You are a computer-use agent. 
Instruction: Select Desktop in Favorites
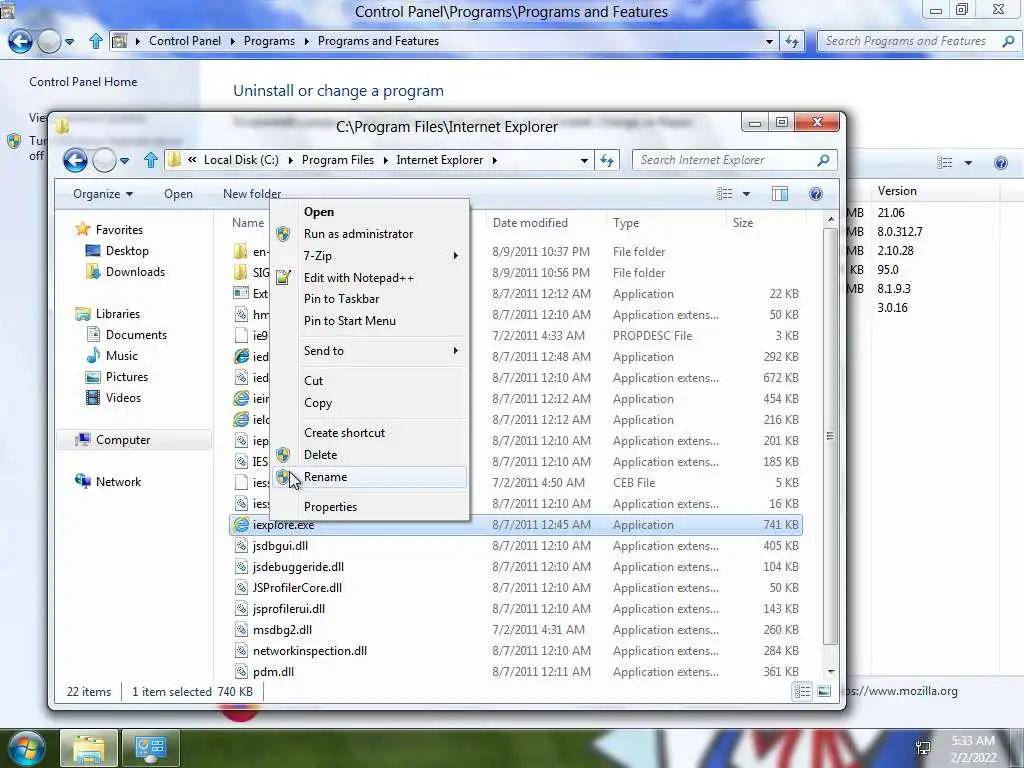coord(127,251)
